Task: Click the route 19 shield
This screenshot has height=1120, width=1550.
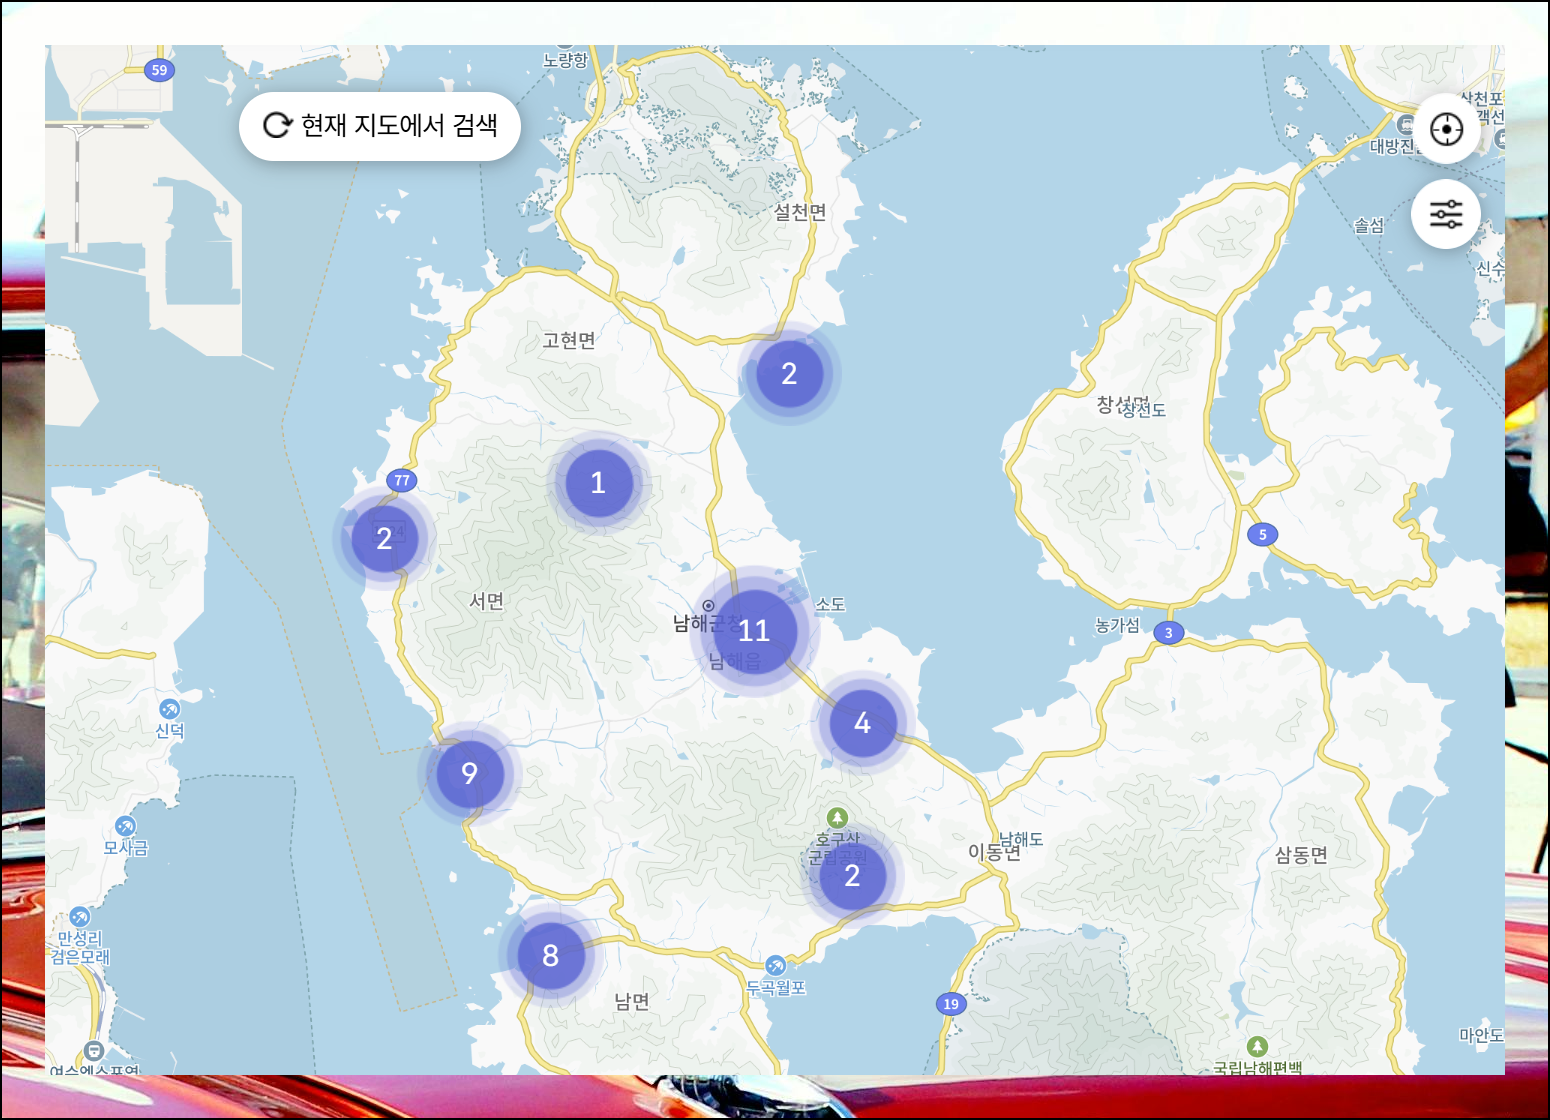Action: point(951,1004)
